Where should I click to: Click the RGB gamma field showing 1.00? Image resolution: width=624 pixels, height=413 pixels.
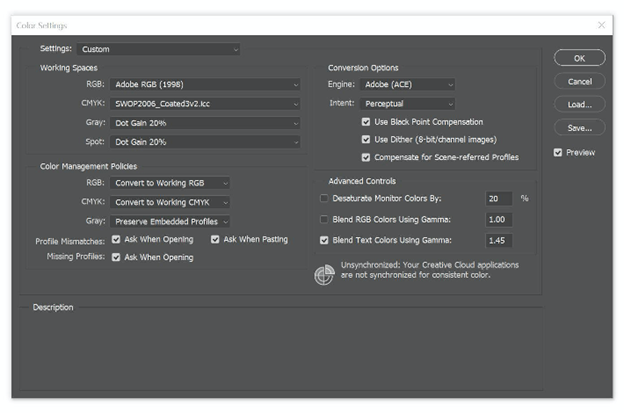click(x=499, y=220)
